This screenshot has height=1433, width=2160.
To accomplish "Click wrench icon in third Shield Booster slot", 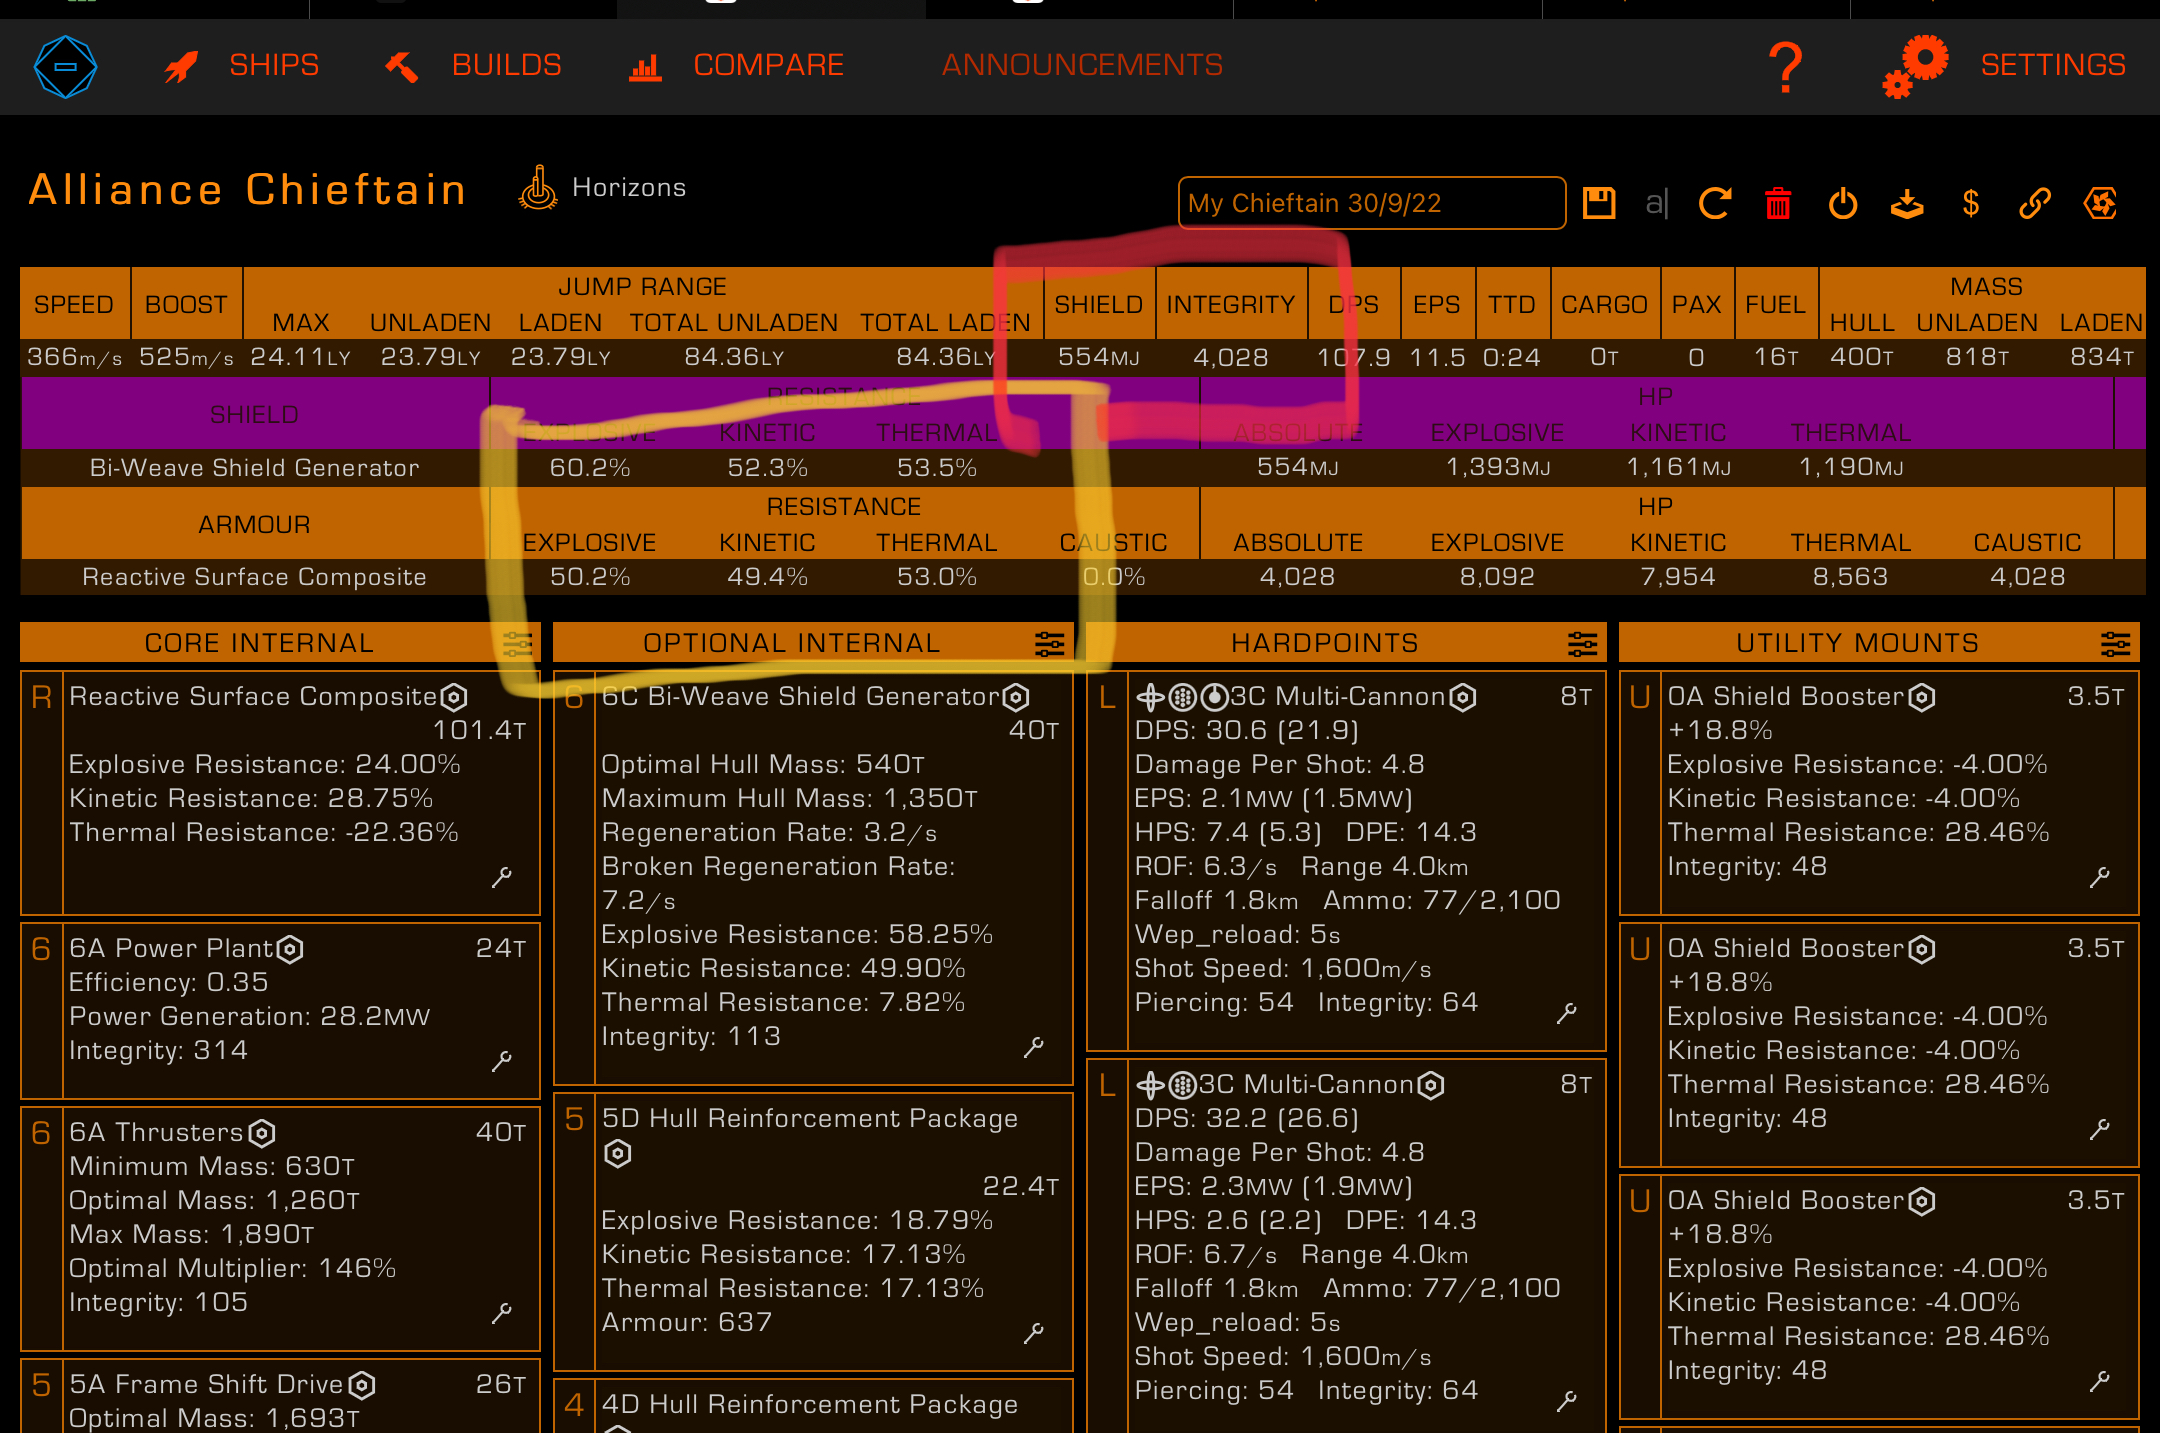I will pyautogui.click(x=2100, y=1381).
